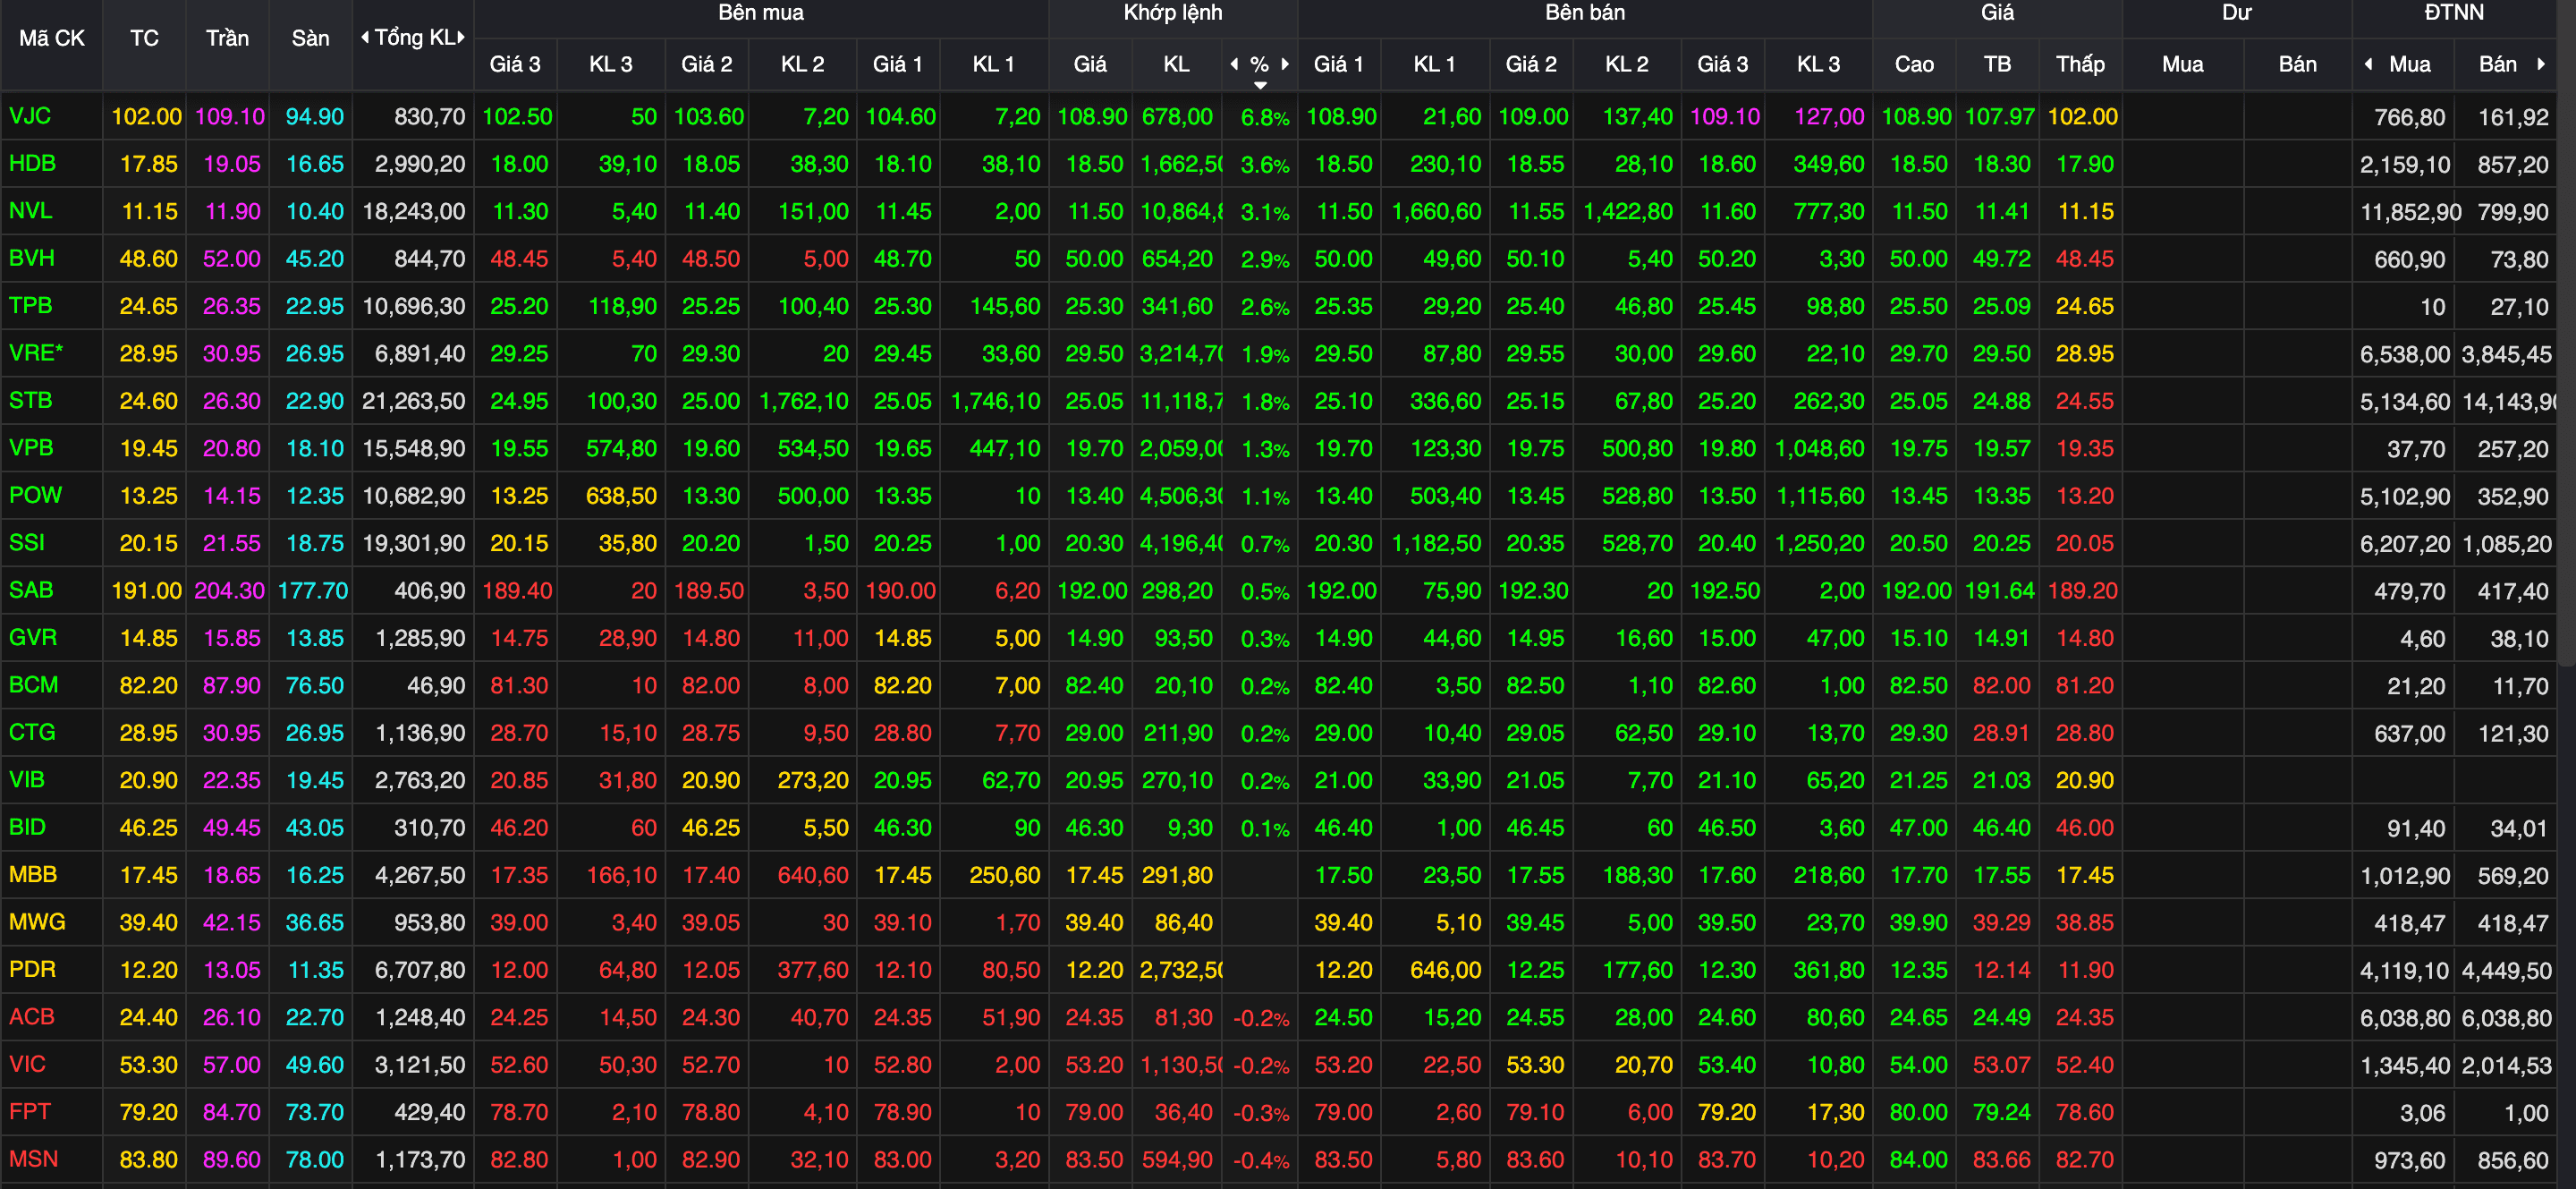The width and height of the screenshot is (2576, 1189).
Task: Click descending sort arrow under % header
Action: 1260,86
